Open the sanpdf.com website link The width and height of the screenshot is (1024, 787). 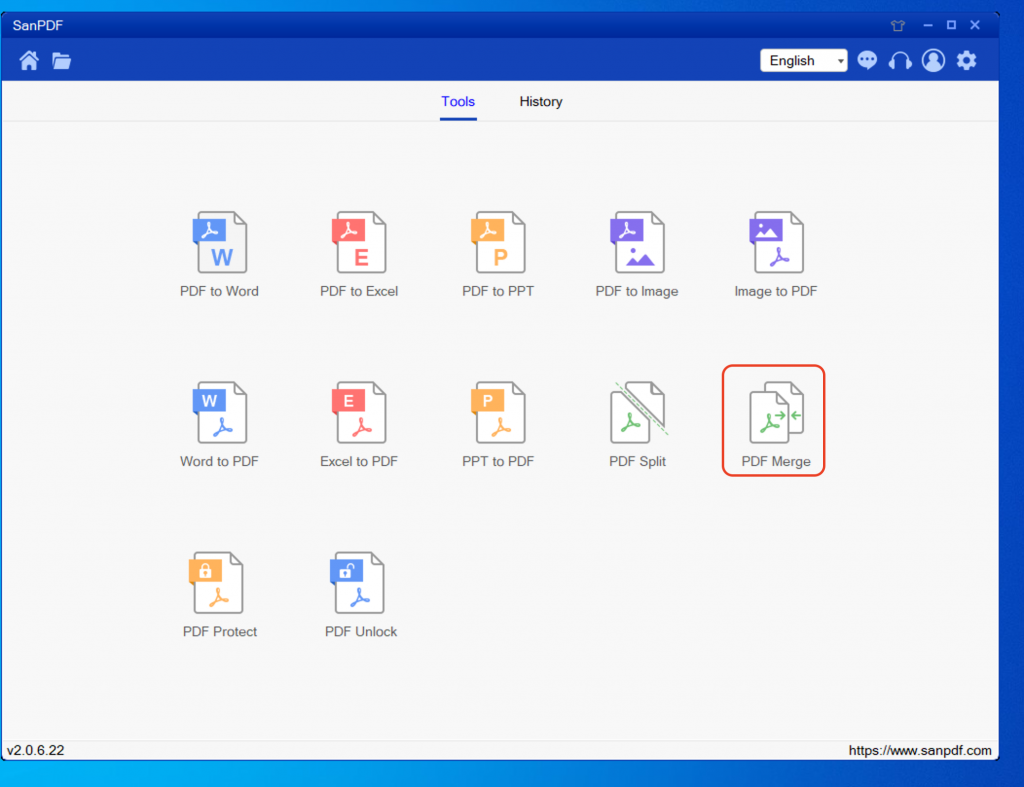[920, 750]
